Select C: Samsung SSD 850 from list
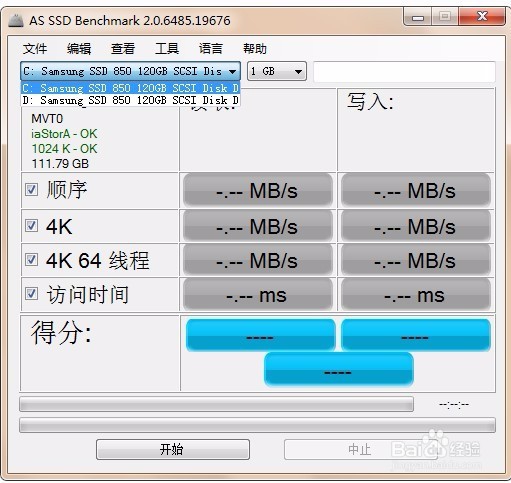 click(x=130, y=88)
